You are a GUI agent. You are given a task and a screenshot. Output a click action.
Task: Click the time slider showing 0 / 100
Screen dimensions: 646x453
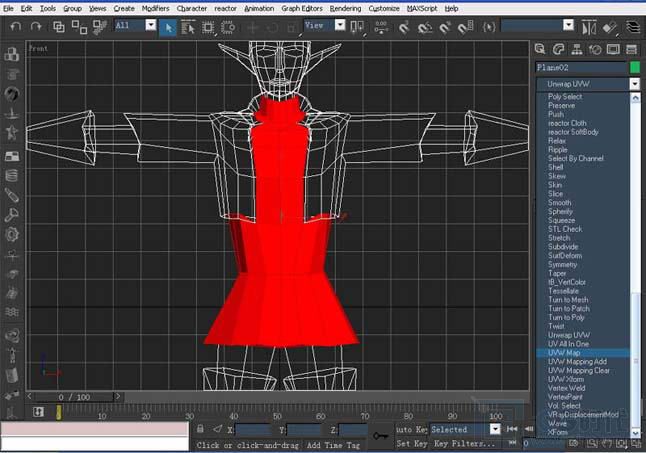[74, 397]
